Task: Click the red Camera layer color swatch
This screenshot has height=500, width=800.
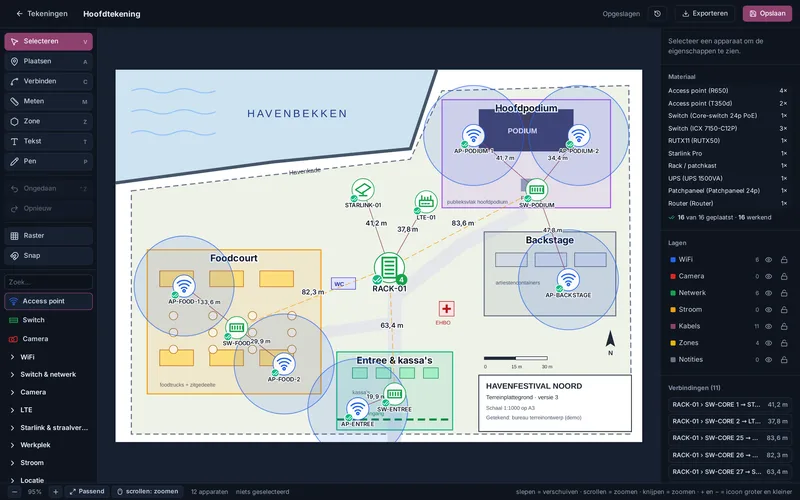Action: [672, 277]
